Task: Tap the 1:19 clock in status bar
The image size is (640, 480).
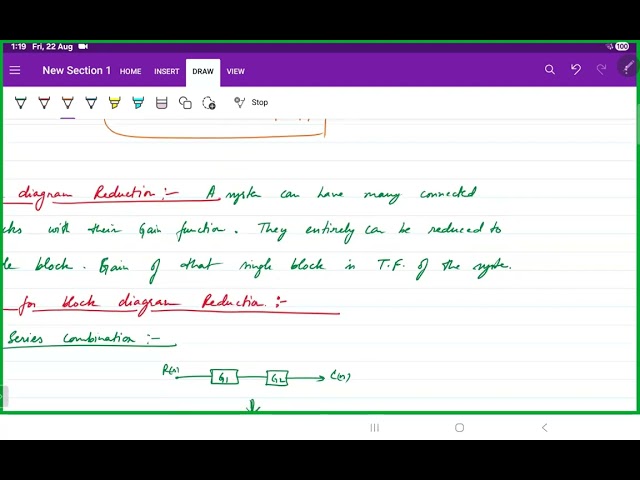Action: [x=18, y=47]
